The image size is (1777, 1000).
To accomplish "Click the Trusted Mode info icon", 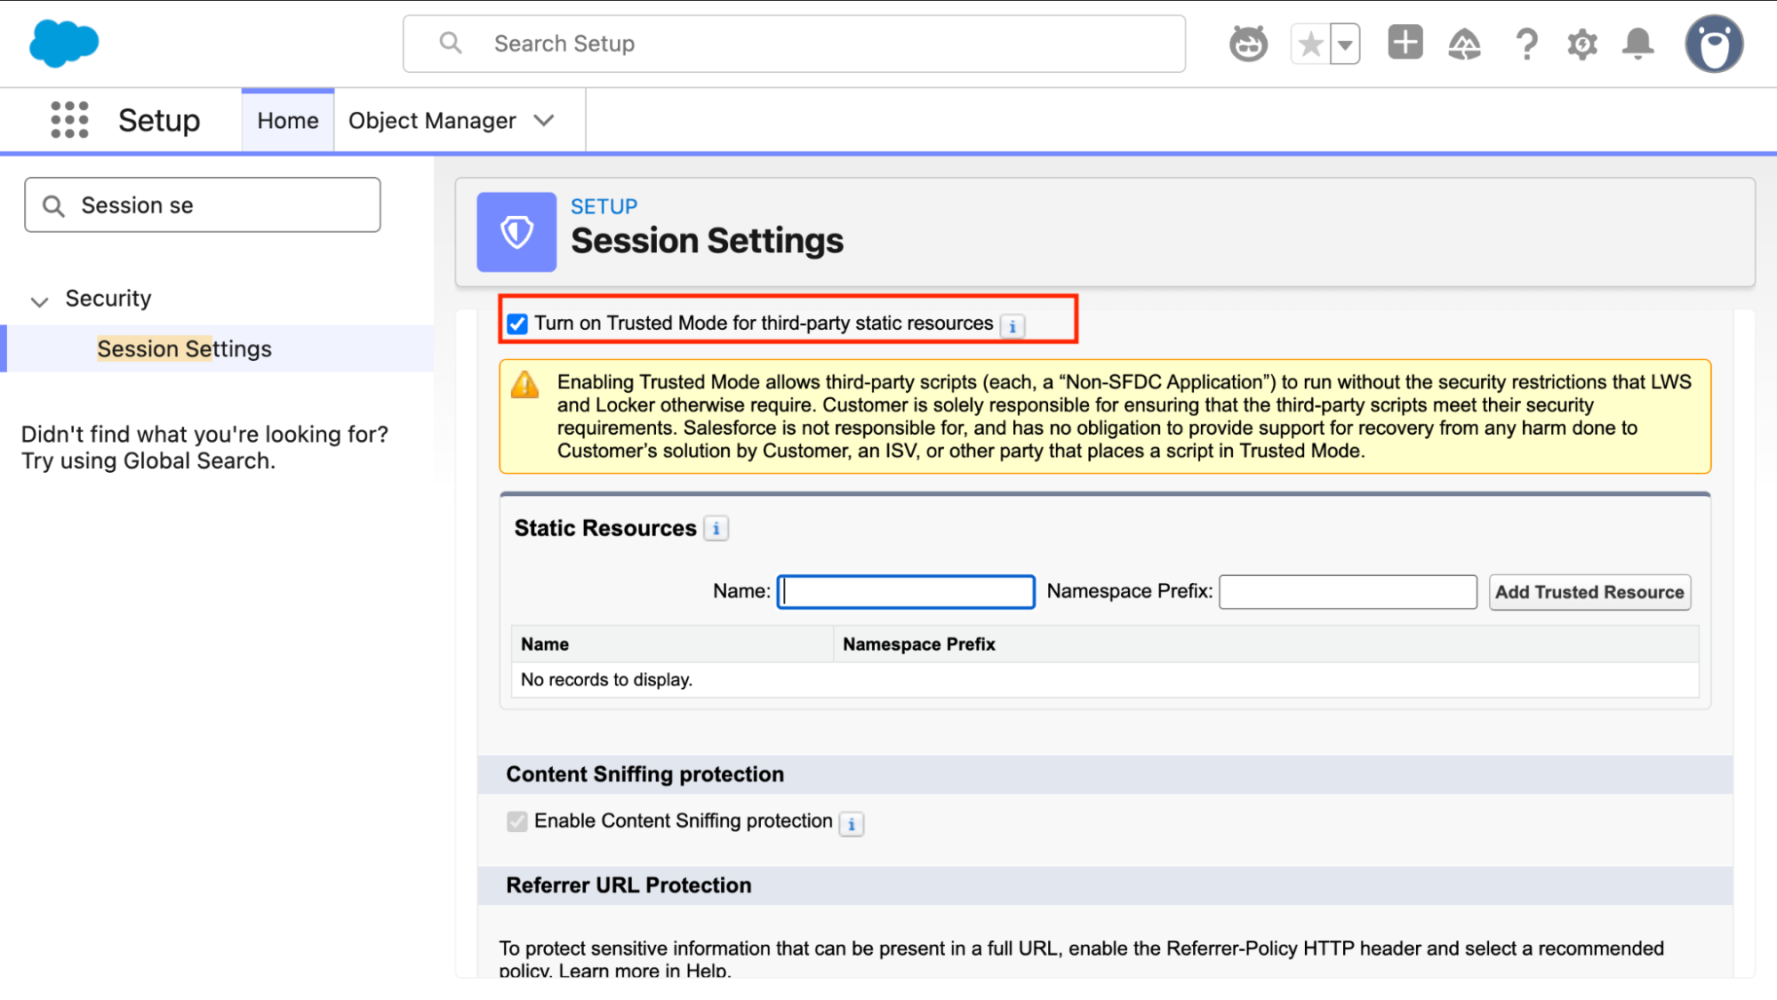I will pyautogui.click(x=1012, y=326).
